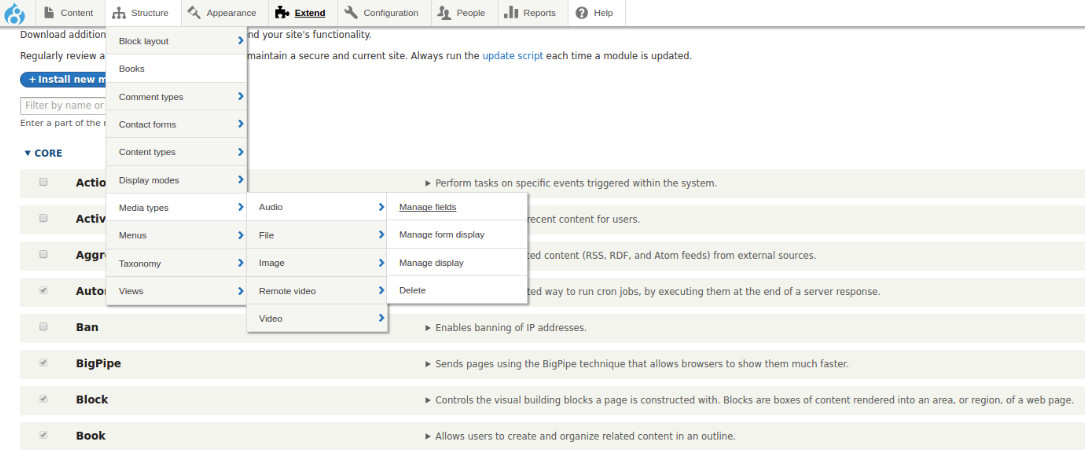The width and height of the screenshot is (1085, 450).
Task: Click the Structure hierarchy icon
Action: [119, 13]
